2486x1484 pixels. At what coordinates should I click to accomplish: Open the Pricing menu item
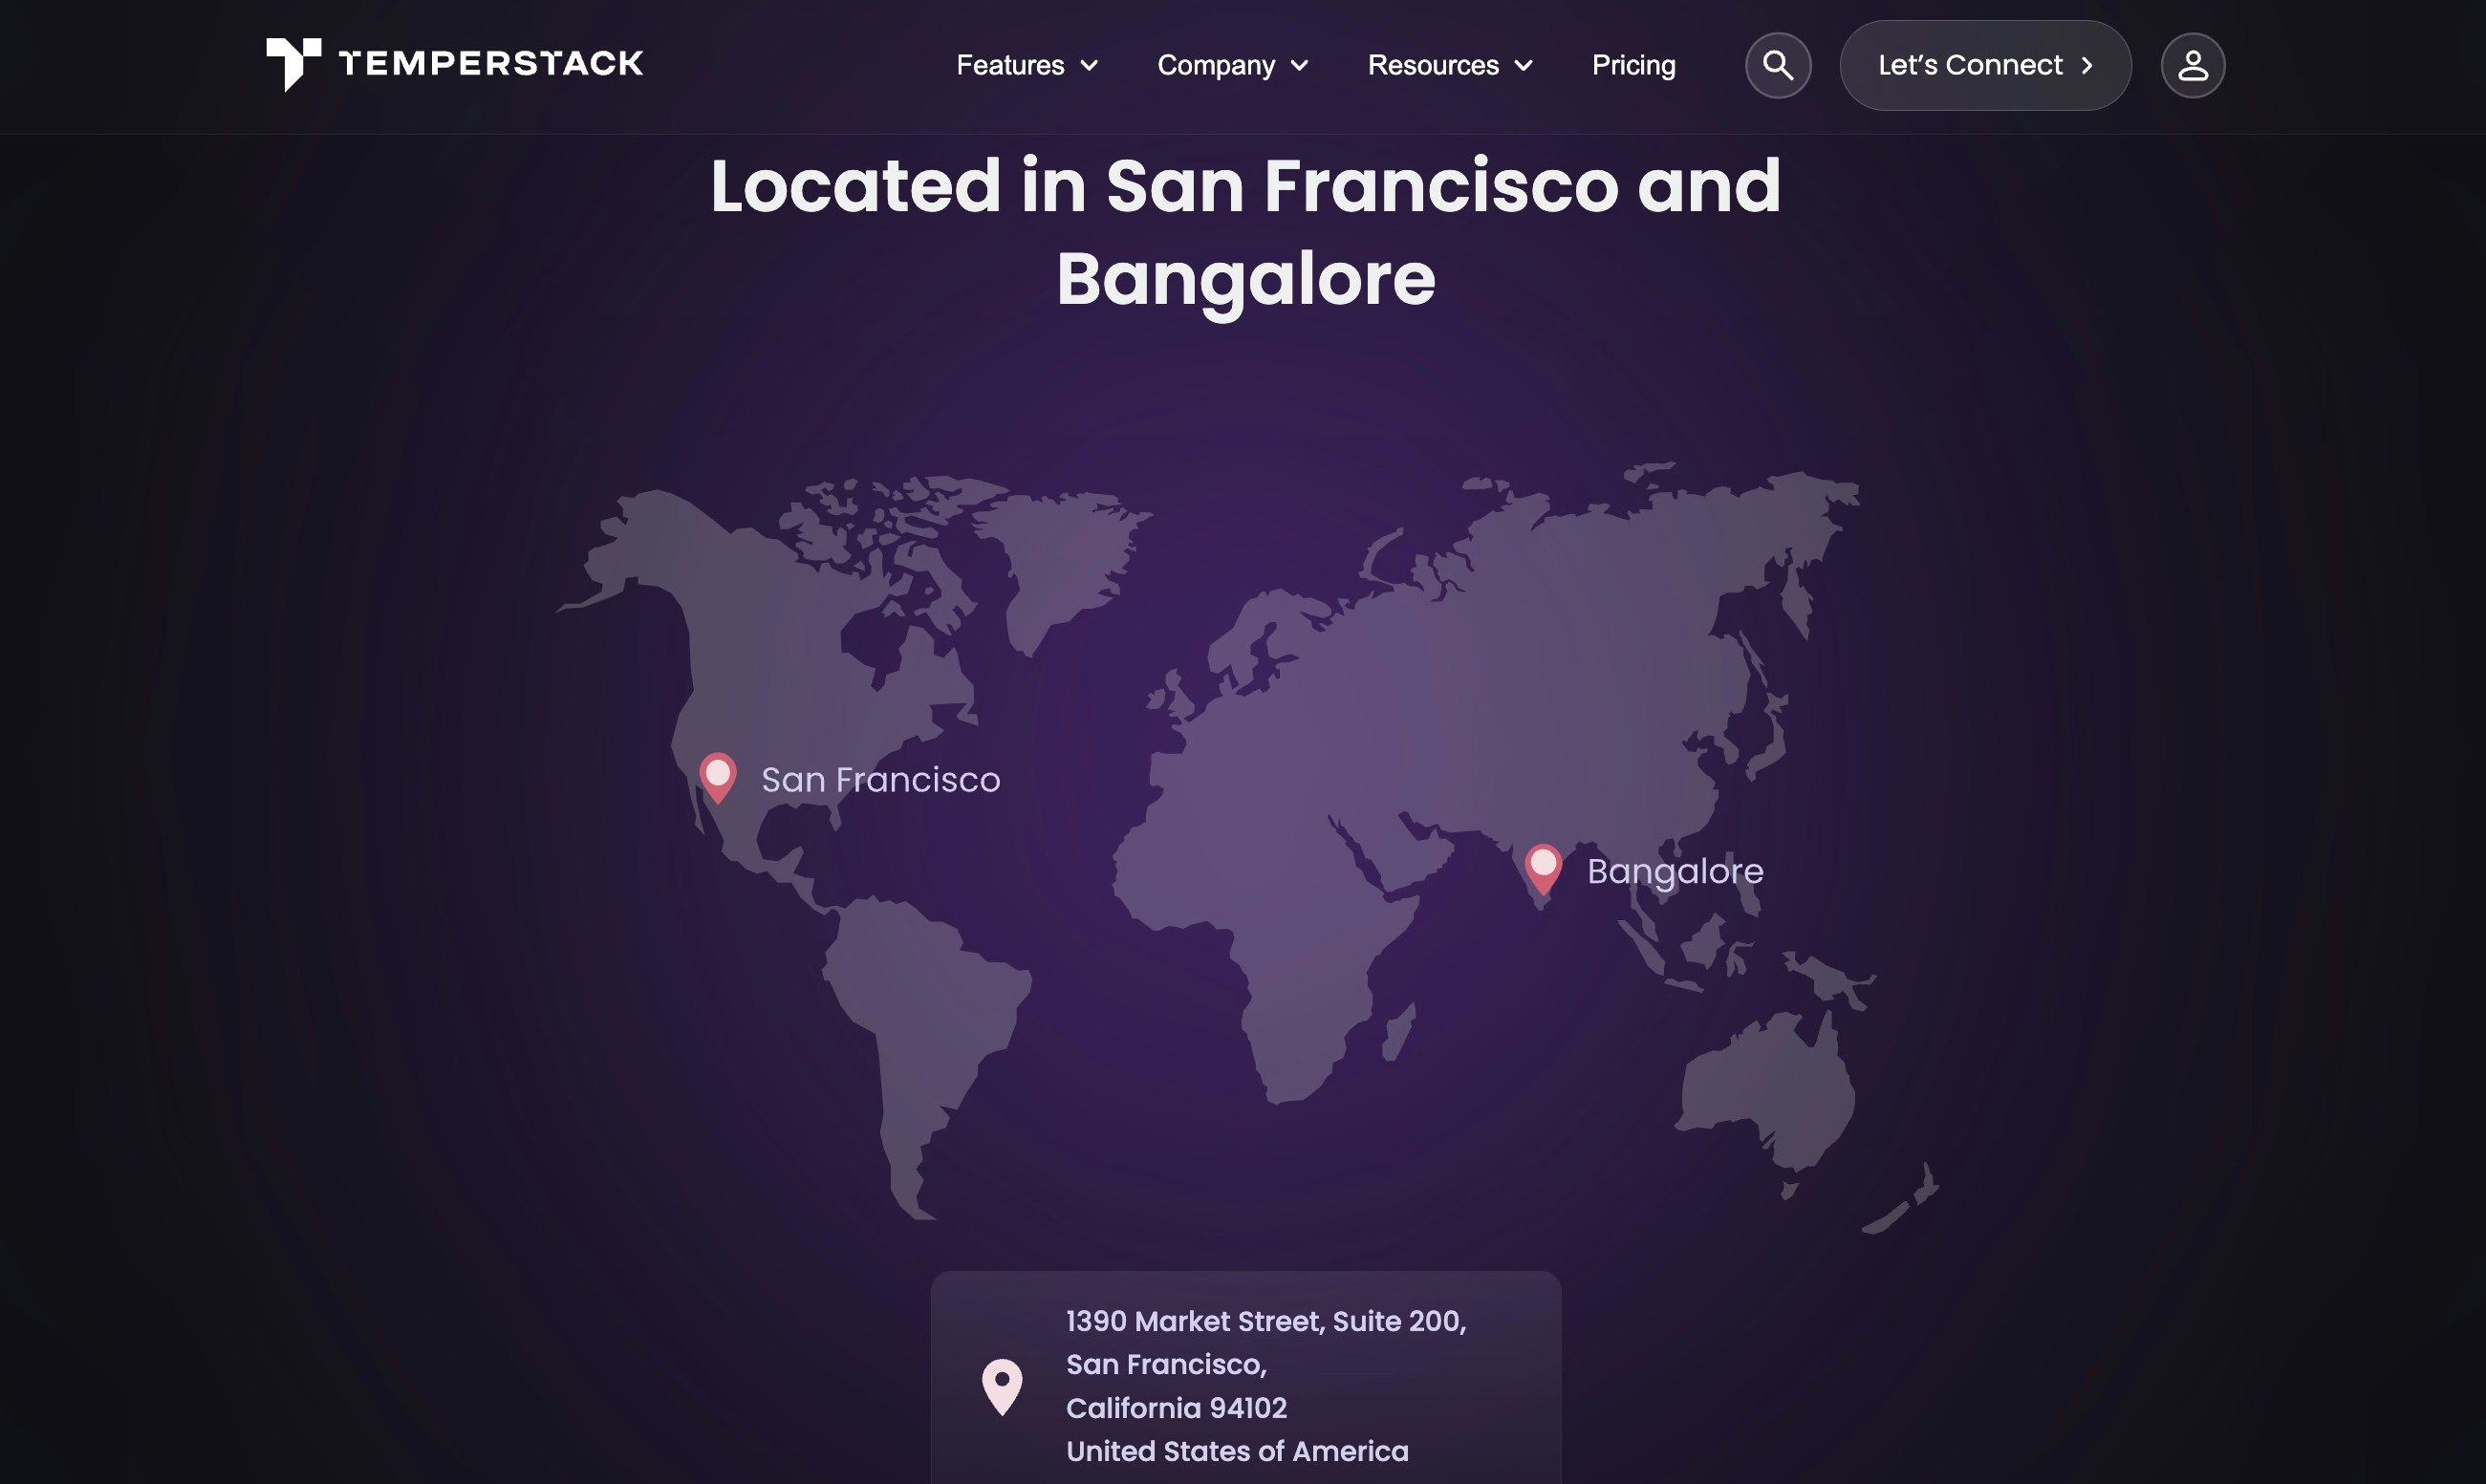point(1633,65)
